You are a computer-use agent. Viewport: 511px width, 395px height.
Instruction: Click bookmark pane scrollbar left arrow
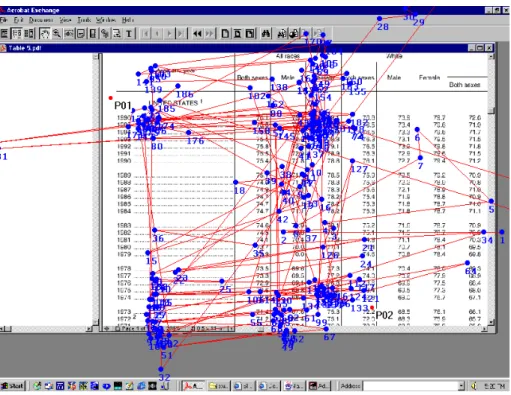2,329
